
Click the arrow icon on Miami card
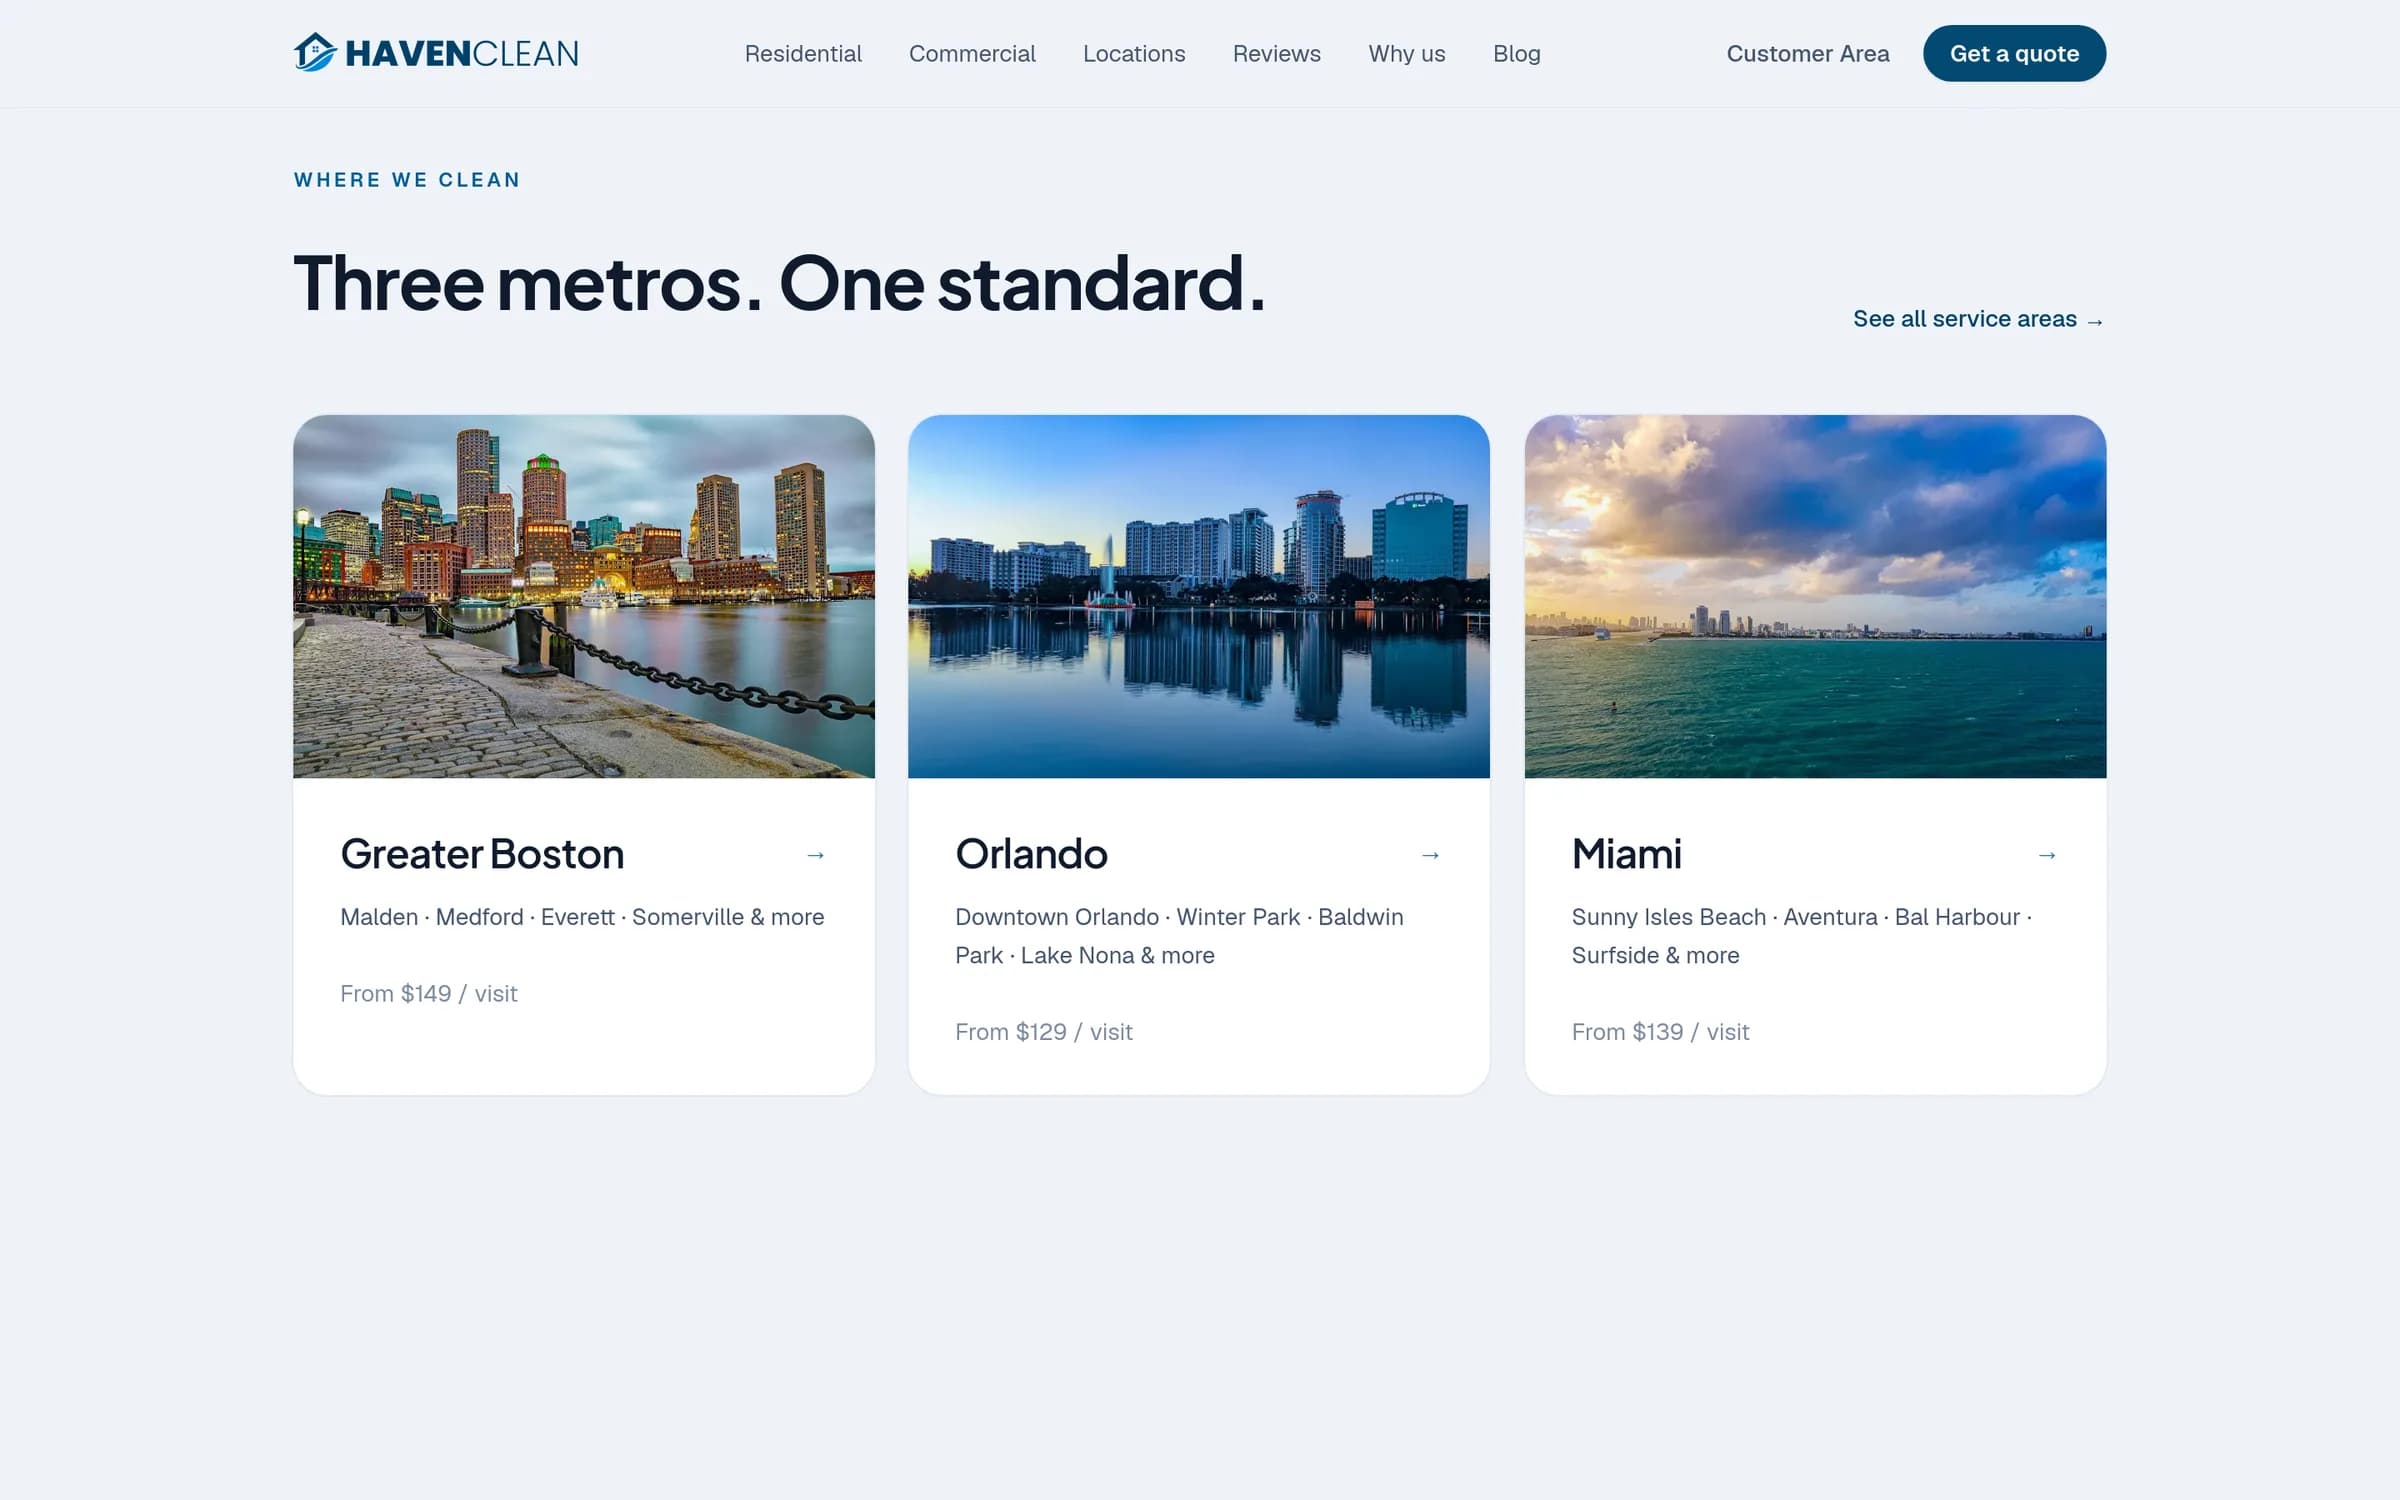(x=2047, y=855)
